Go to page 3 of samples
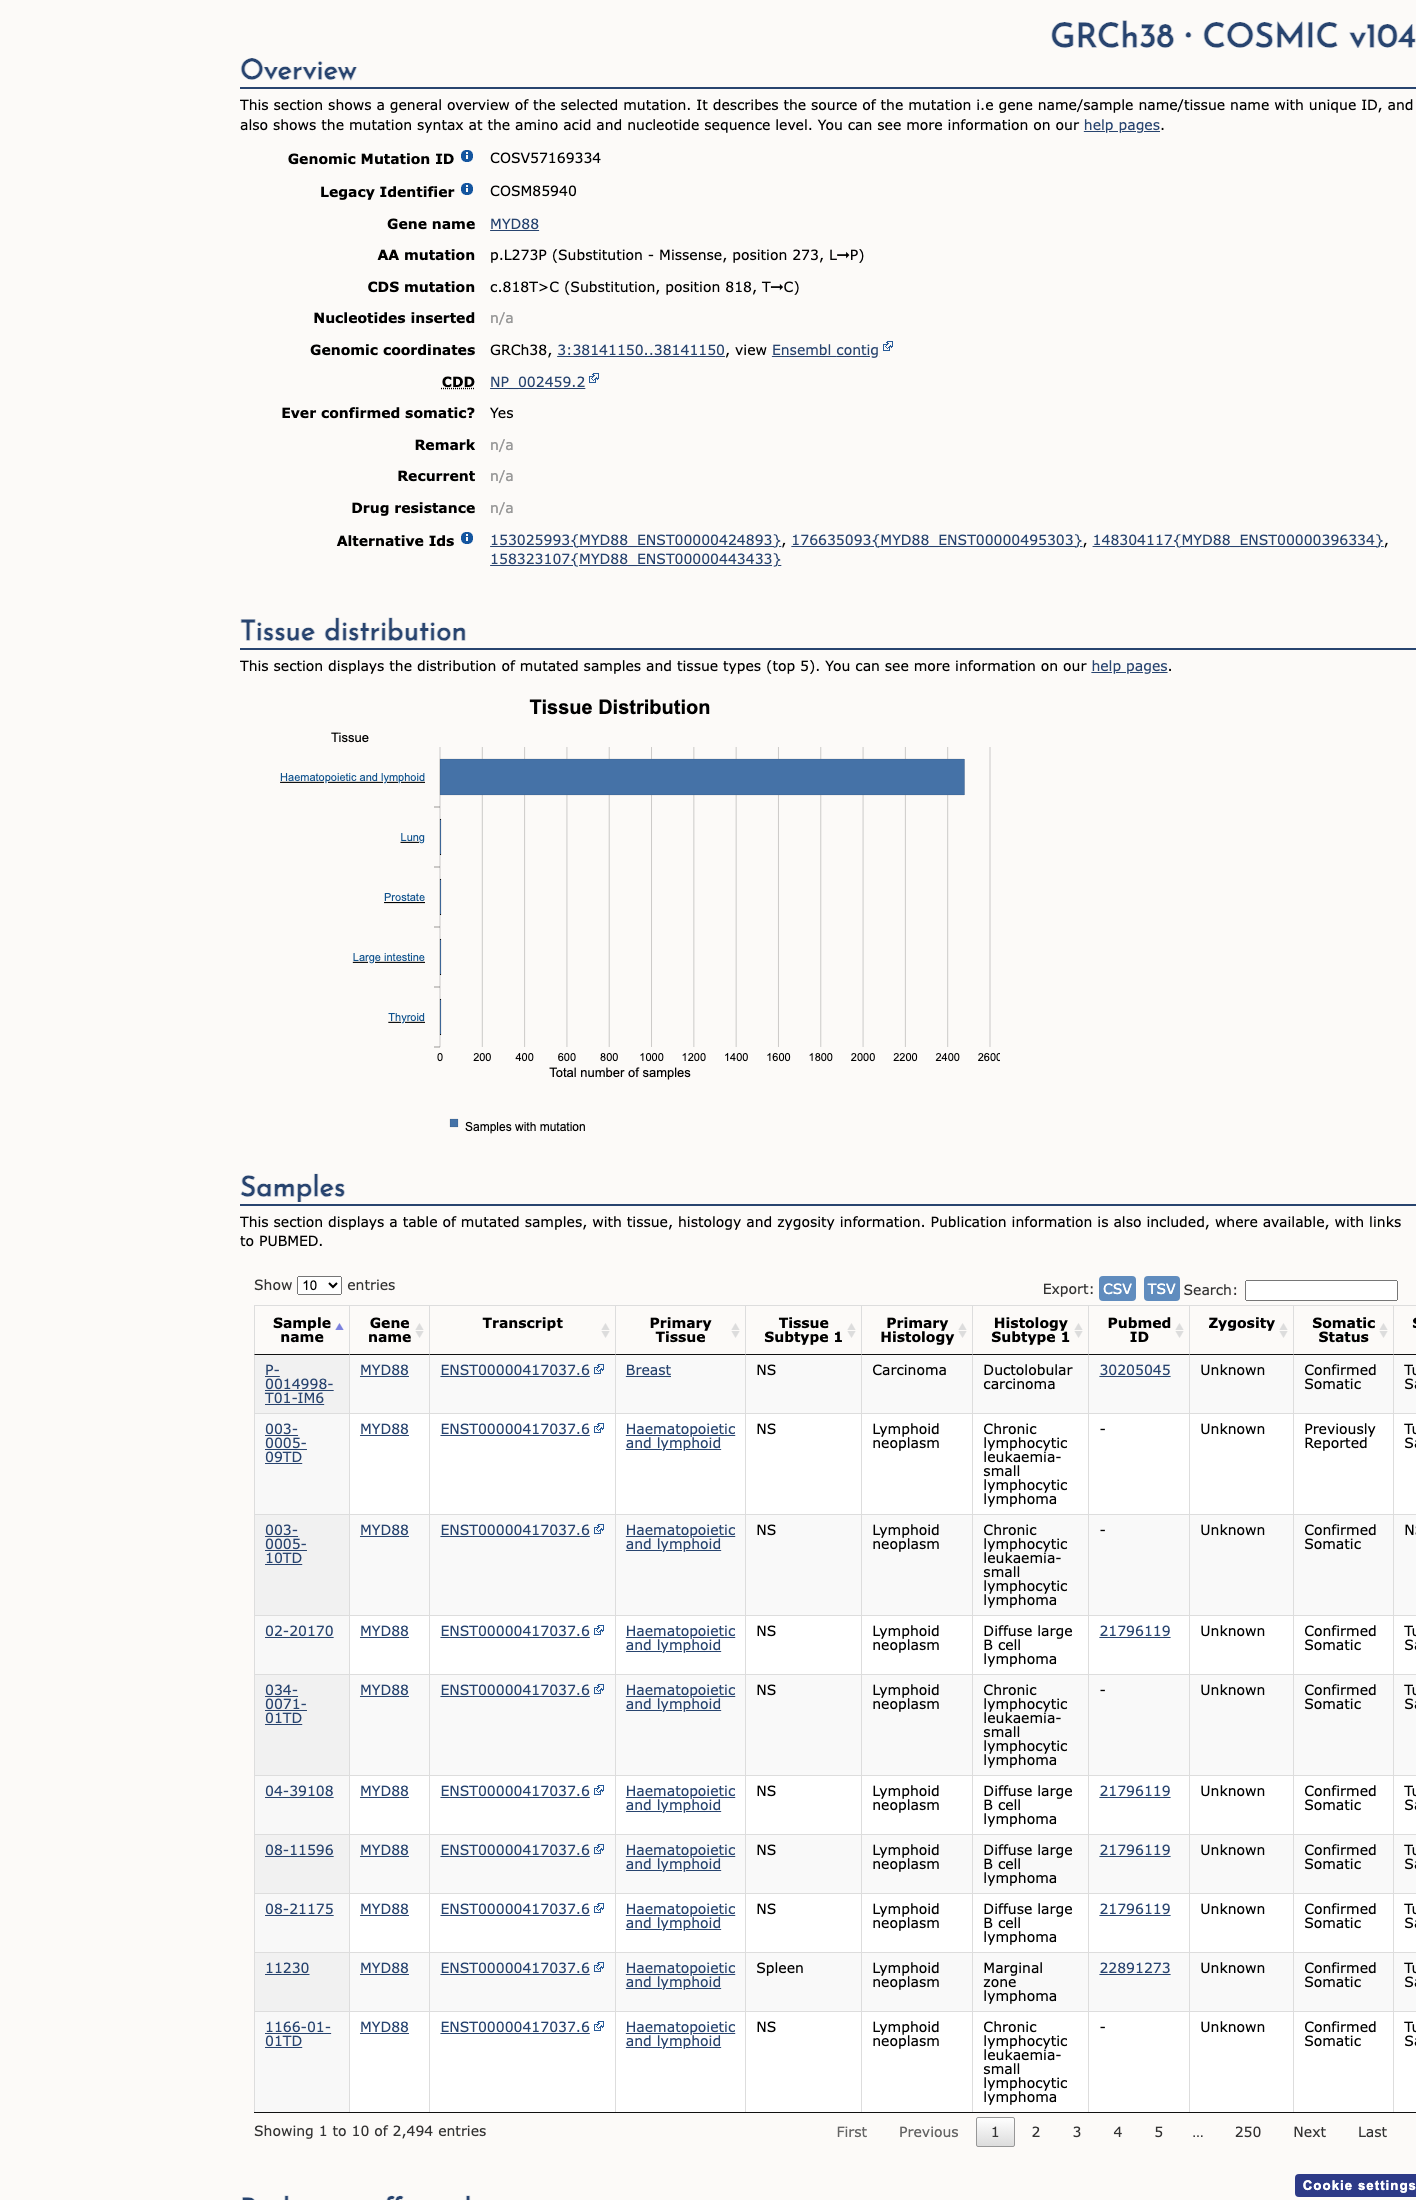This screenshot has width=1416, height=2200. (x=1077, y=2132)
